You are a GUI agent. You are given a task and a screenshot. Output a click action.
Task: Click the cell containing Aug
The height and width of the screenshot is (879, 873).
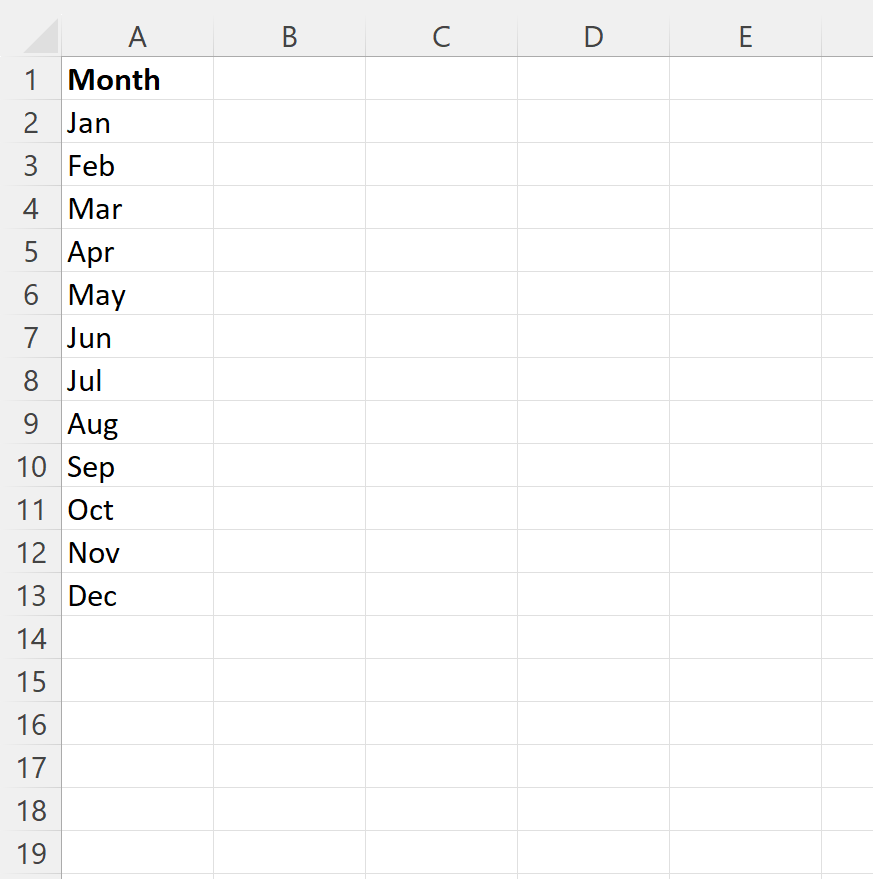(137, 424)
